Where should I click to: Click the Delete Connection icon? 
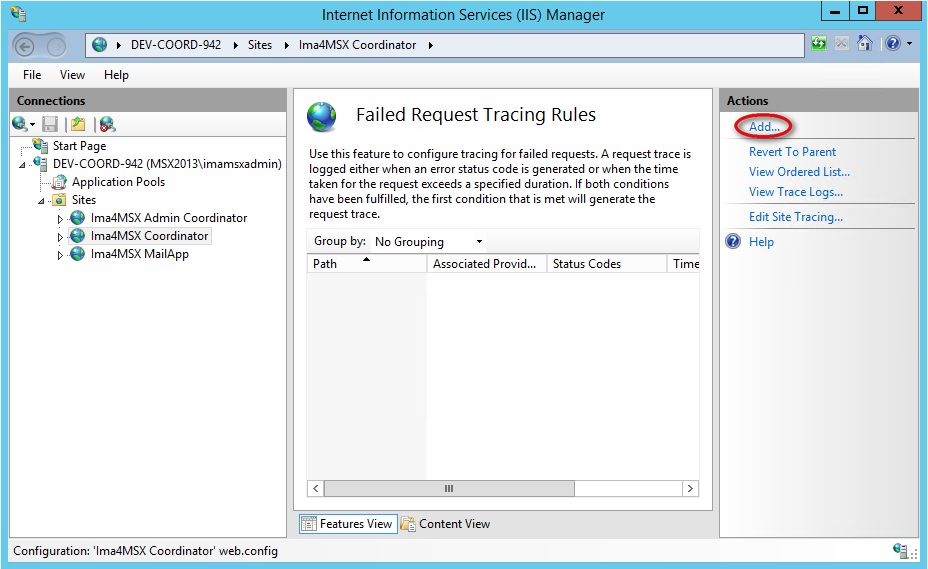click(x=107, y=124)
